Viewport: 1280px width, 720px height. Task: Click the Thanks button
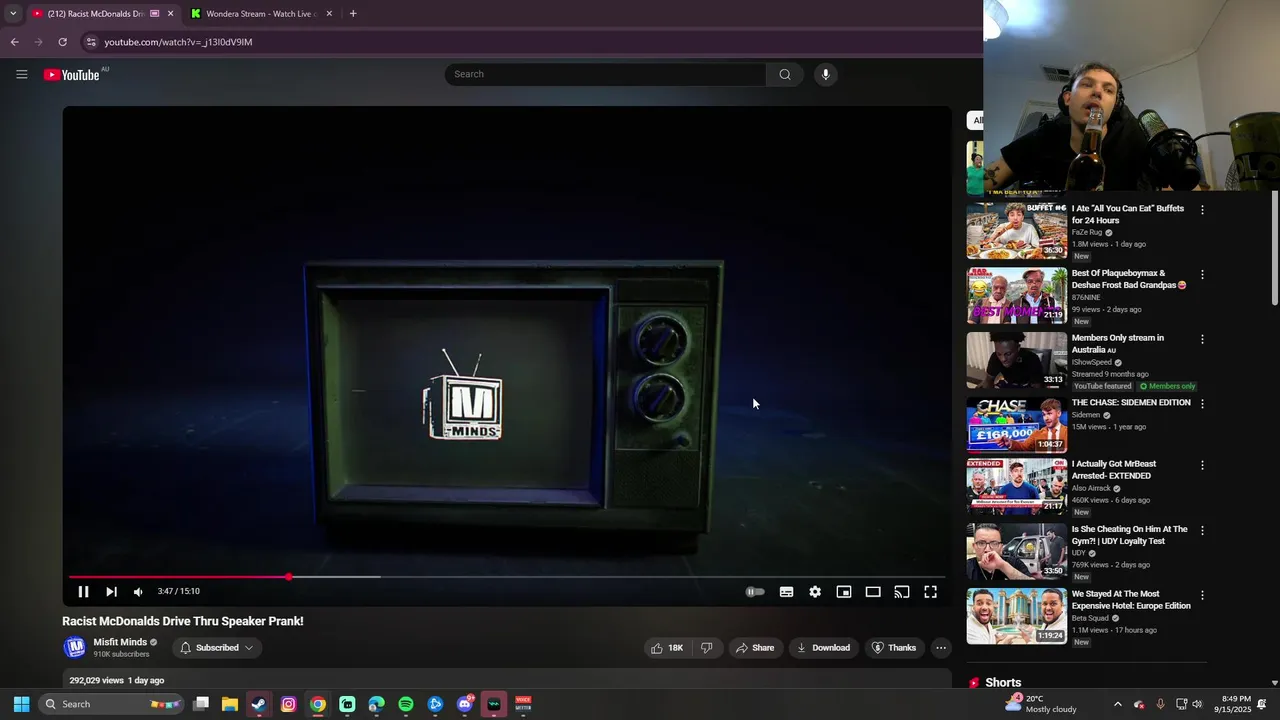[x=893, y=648]
